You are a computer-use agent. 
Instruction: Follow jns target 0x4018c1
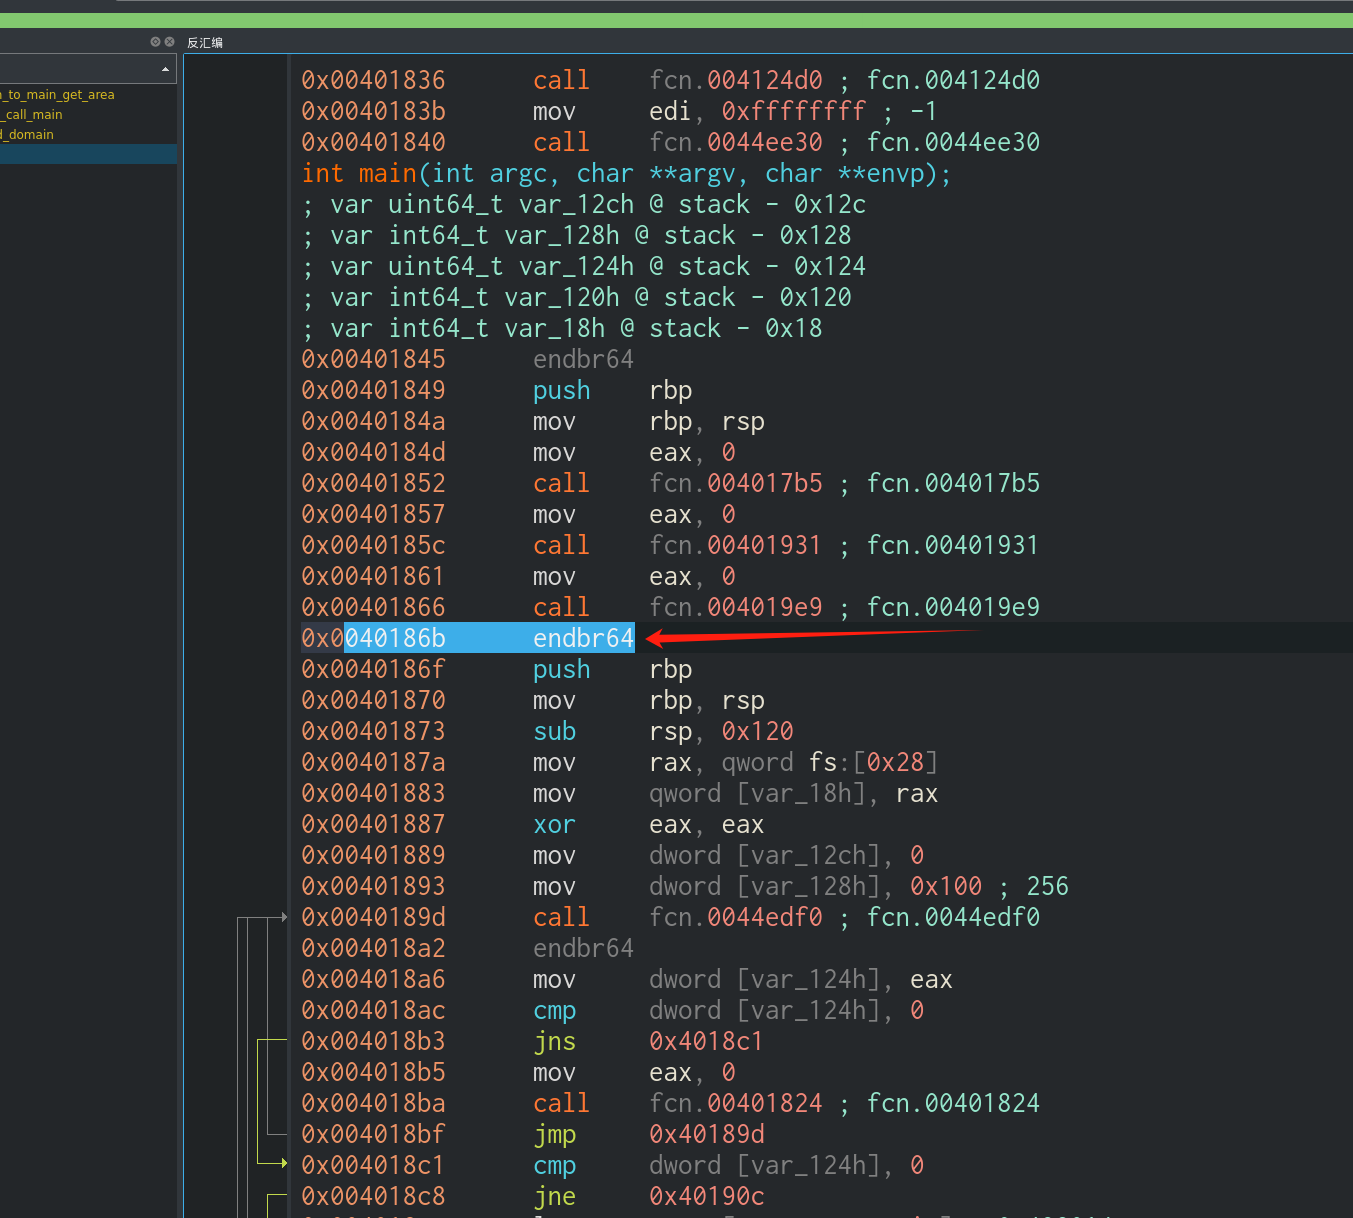(x=707, y=1041)
